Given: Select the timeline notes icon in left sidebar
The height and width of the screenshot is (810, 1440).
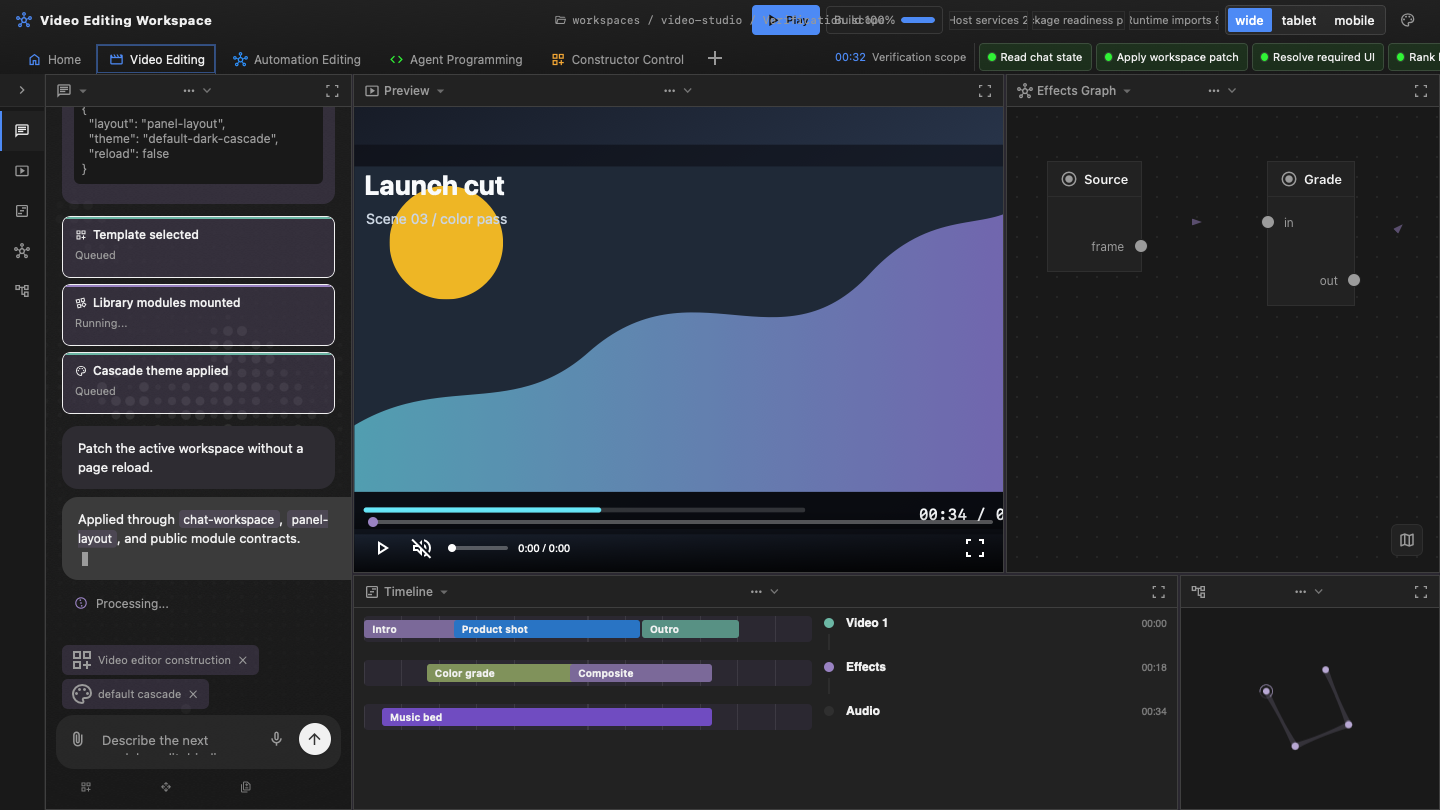Looking at the screenshot, I should pos(22,211).
